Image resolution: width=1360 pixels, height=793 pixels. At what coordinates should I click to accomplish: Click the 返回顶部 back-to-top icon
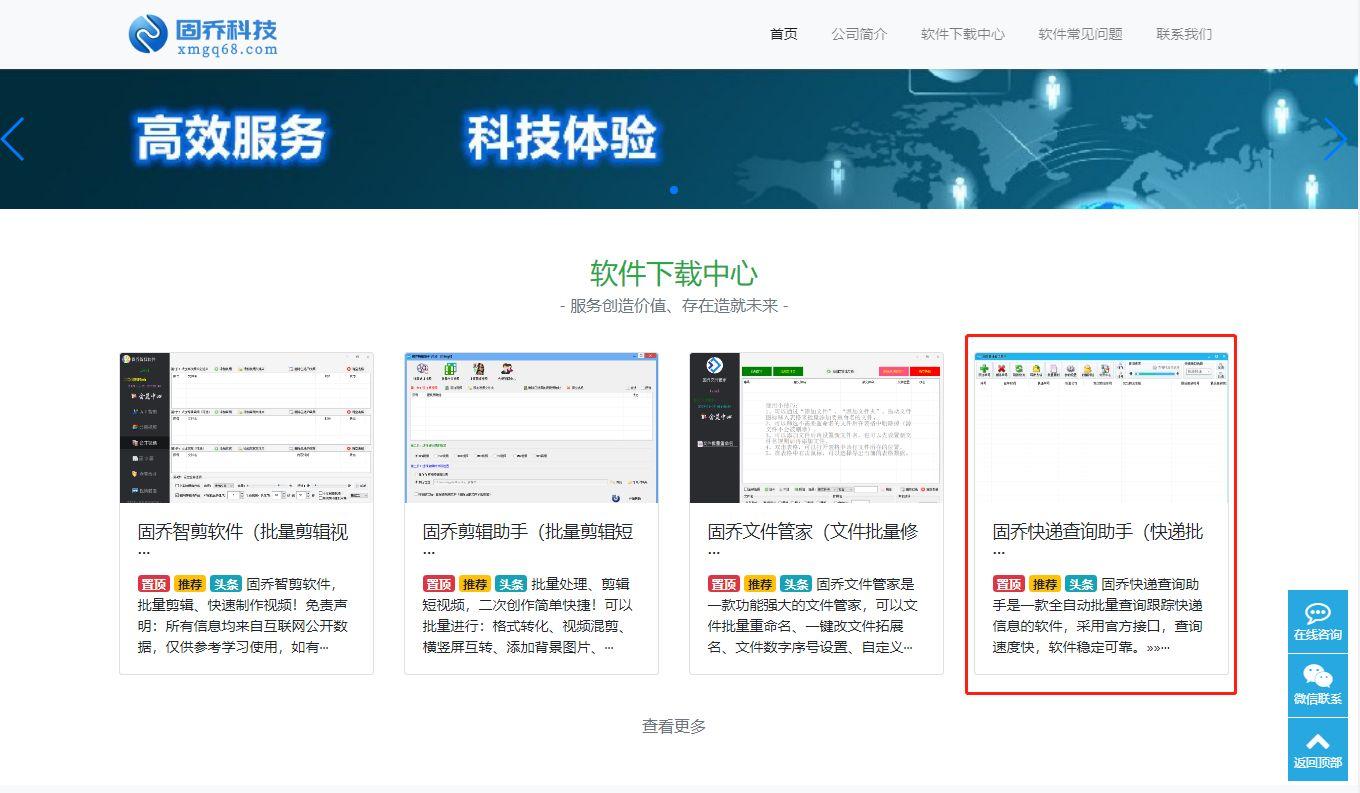point(1317,748)
